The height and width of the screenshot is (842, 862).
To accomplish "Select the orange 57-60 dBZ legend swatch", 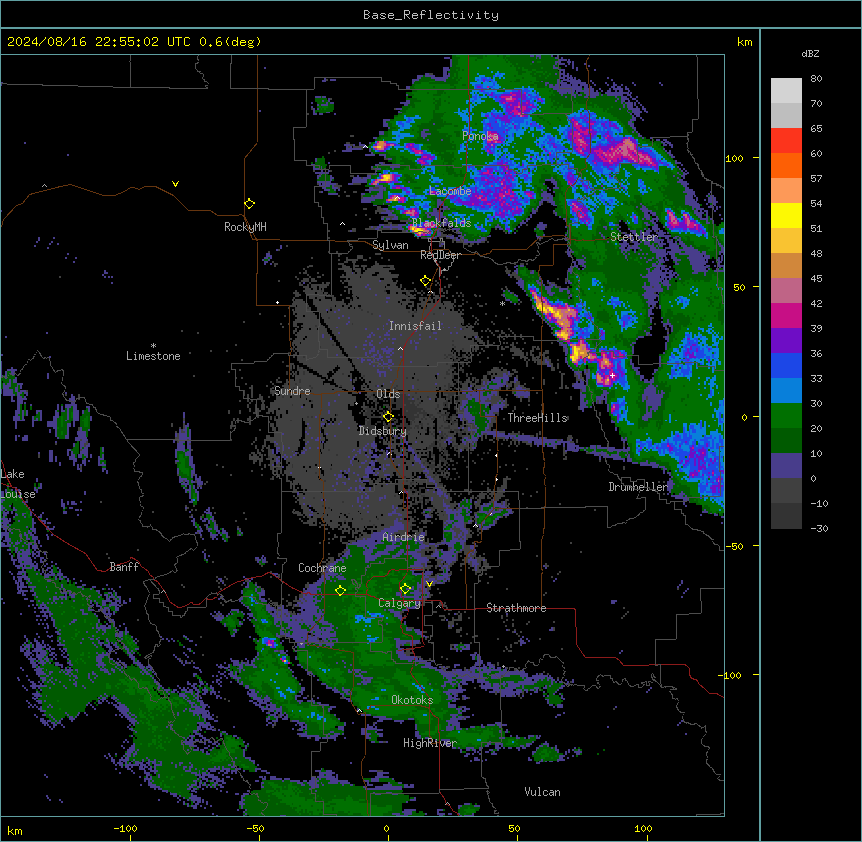I will pos(786,165).
